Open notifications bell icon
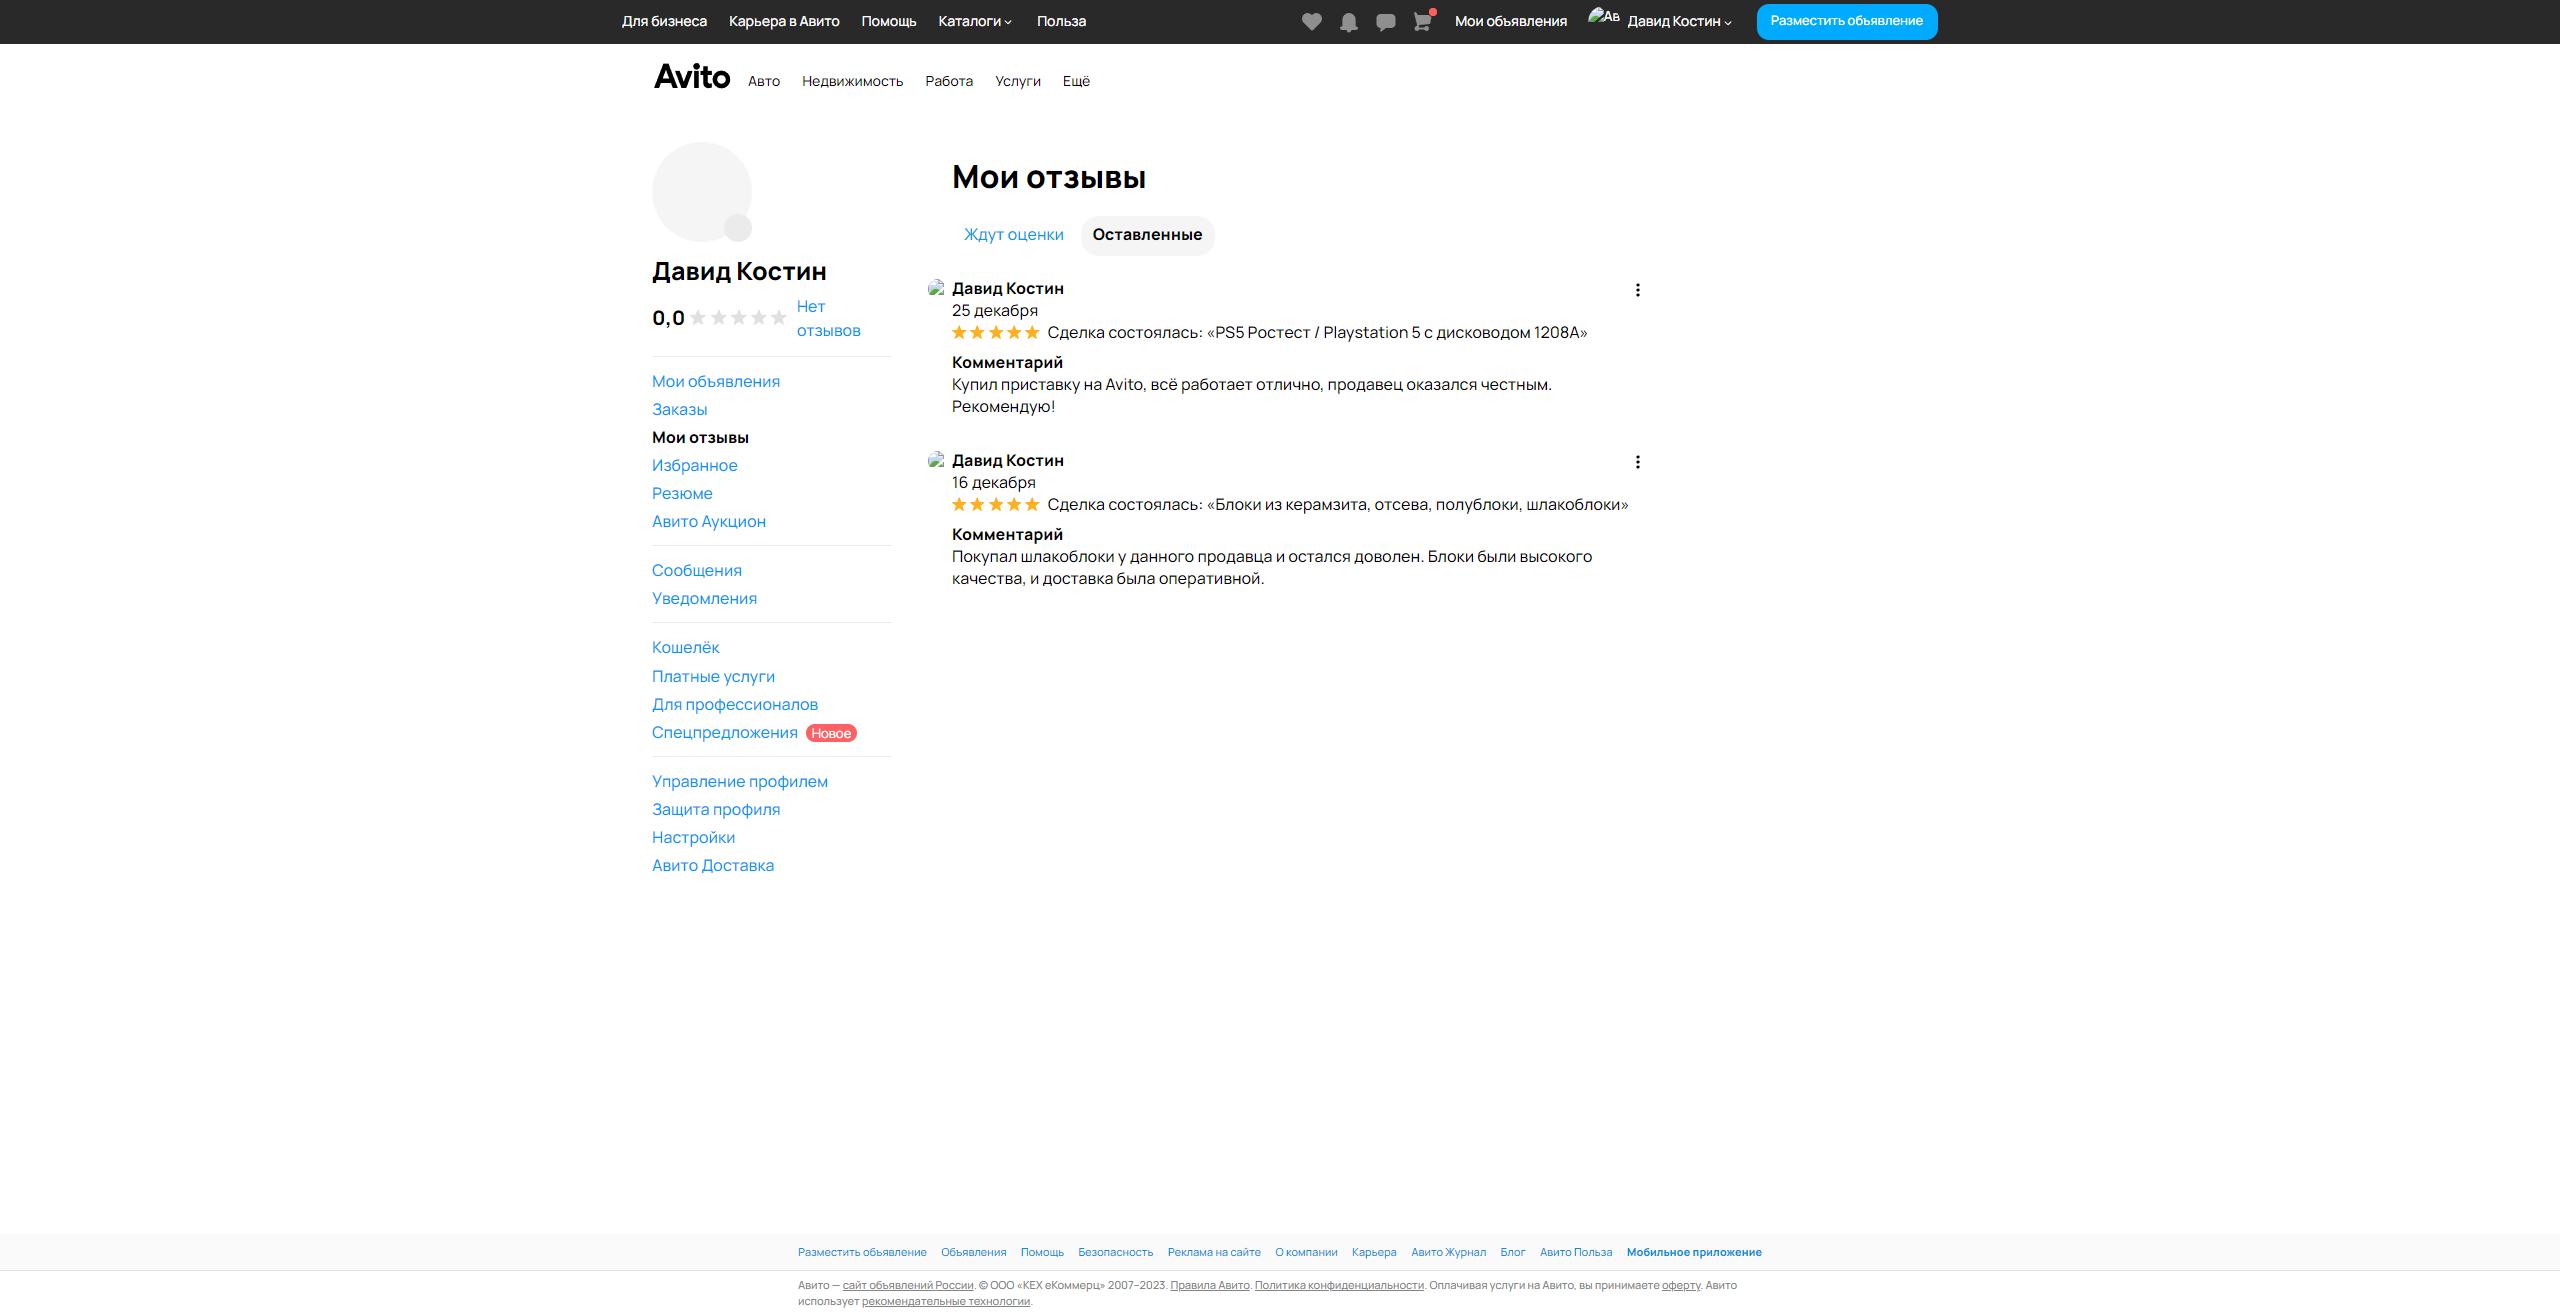This screenshot has width=2560, height=1315. coord(1348,22)
